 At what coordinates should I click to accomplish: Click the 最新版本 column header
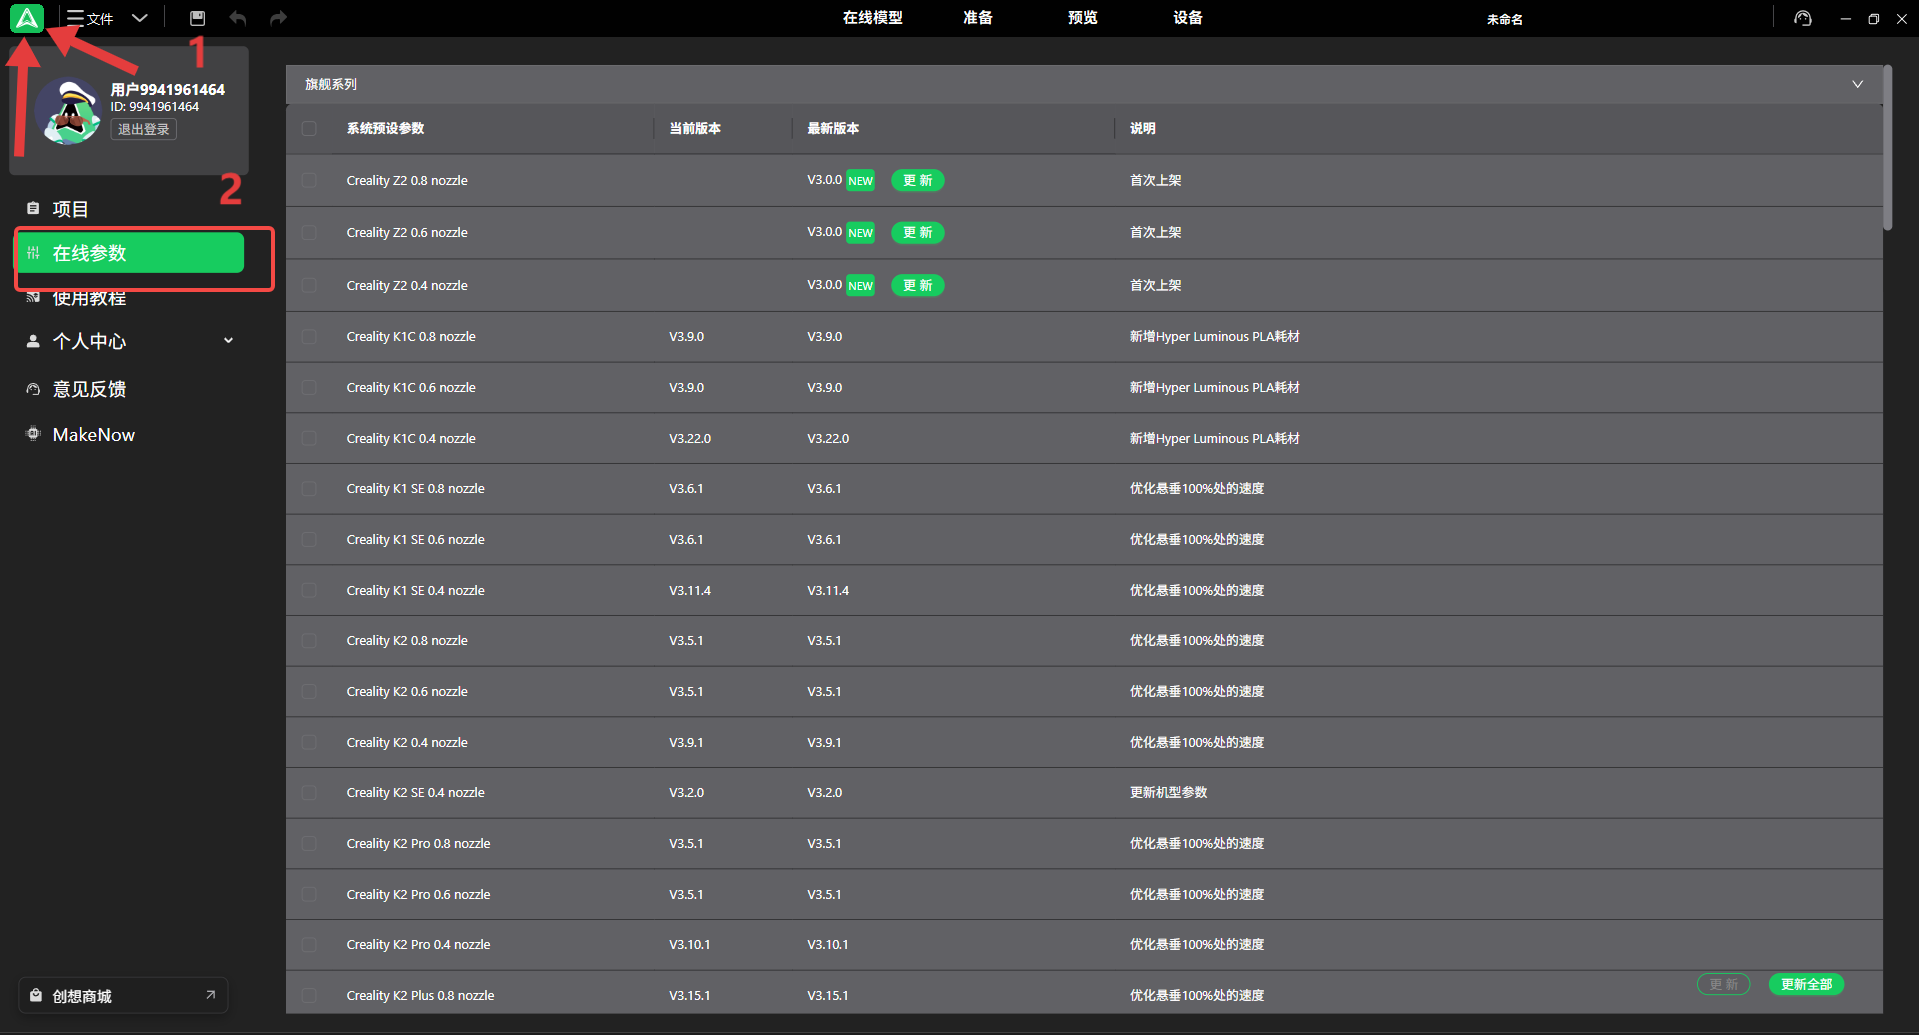833,128
